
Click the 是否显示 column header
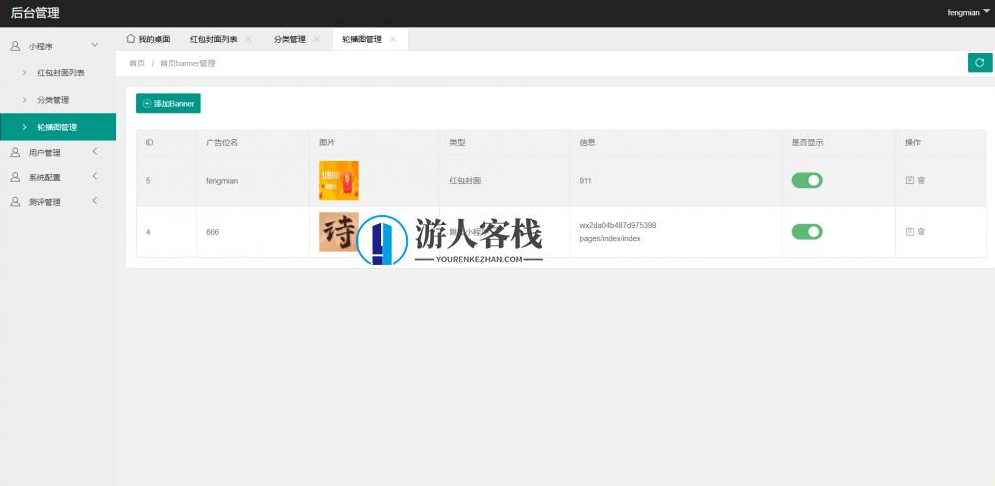coord(807,143)
